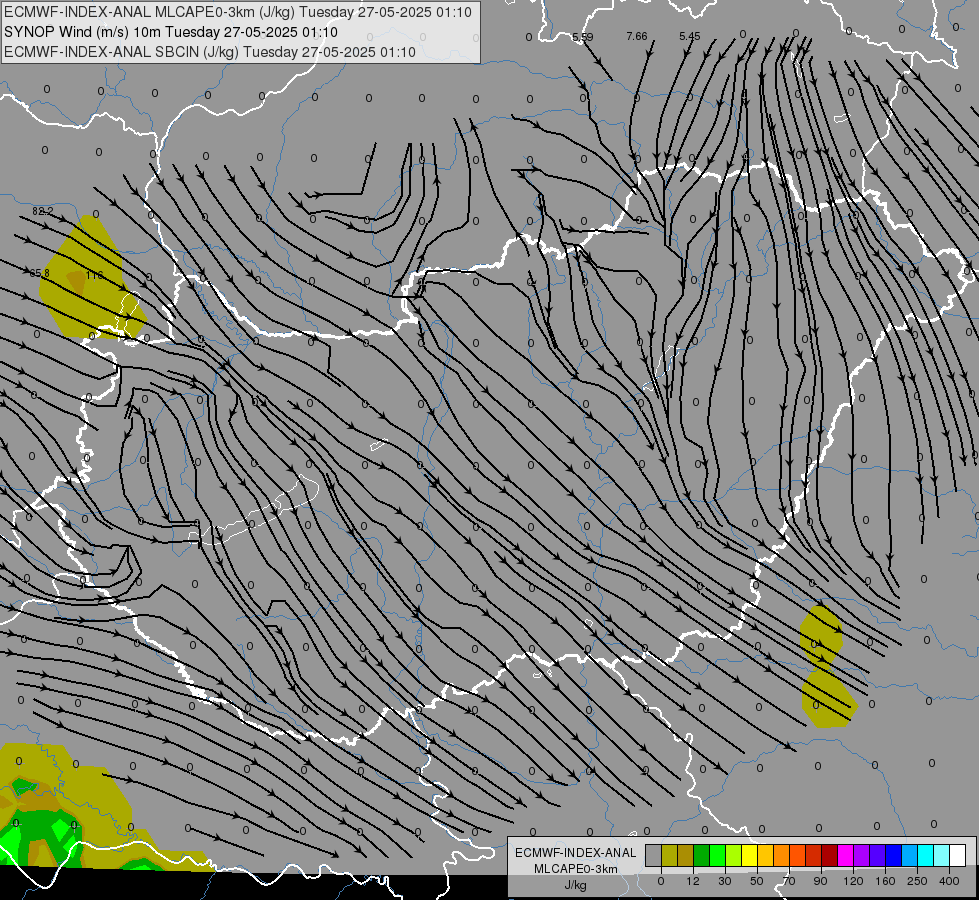Select the sky blue legend swatch
The width and height of the screenshot is (979, 900).
(910, 856)
